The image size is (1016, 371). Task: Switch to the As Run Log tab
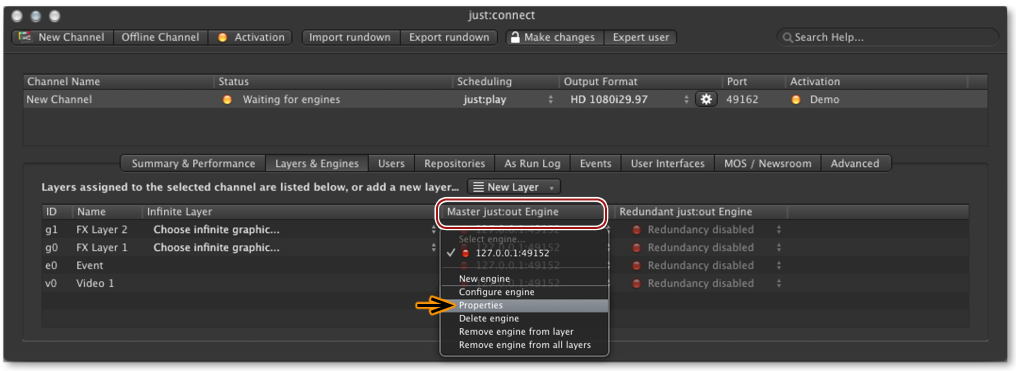click(533, 164)
